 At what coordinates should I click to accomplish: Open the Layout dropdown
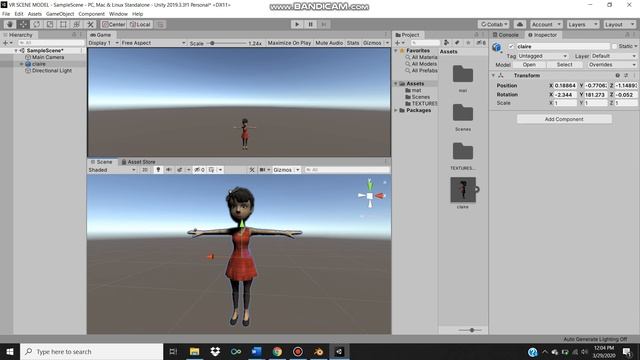click(x=619, y=24)
